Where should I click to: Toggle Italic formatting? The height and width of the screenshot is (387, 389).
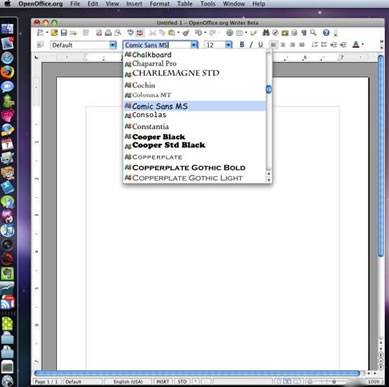click(251, 45)
